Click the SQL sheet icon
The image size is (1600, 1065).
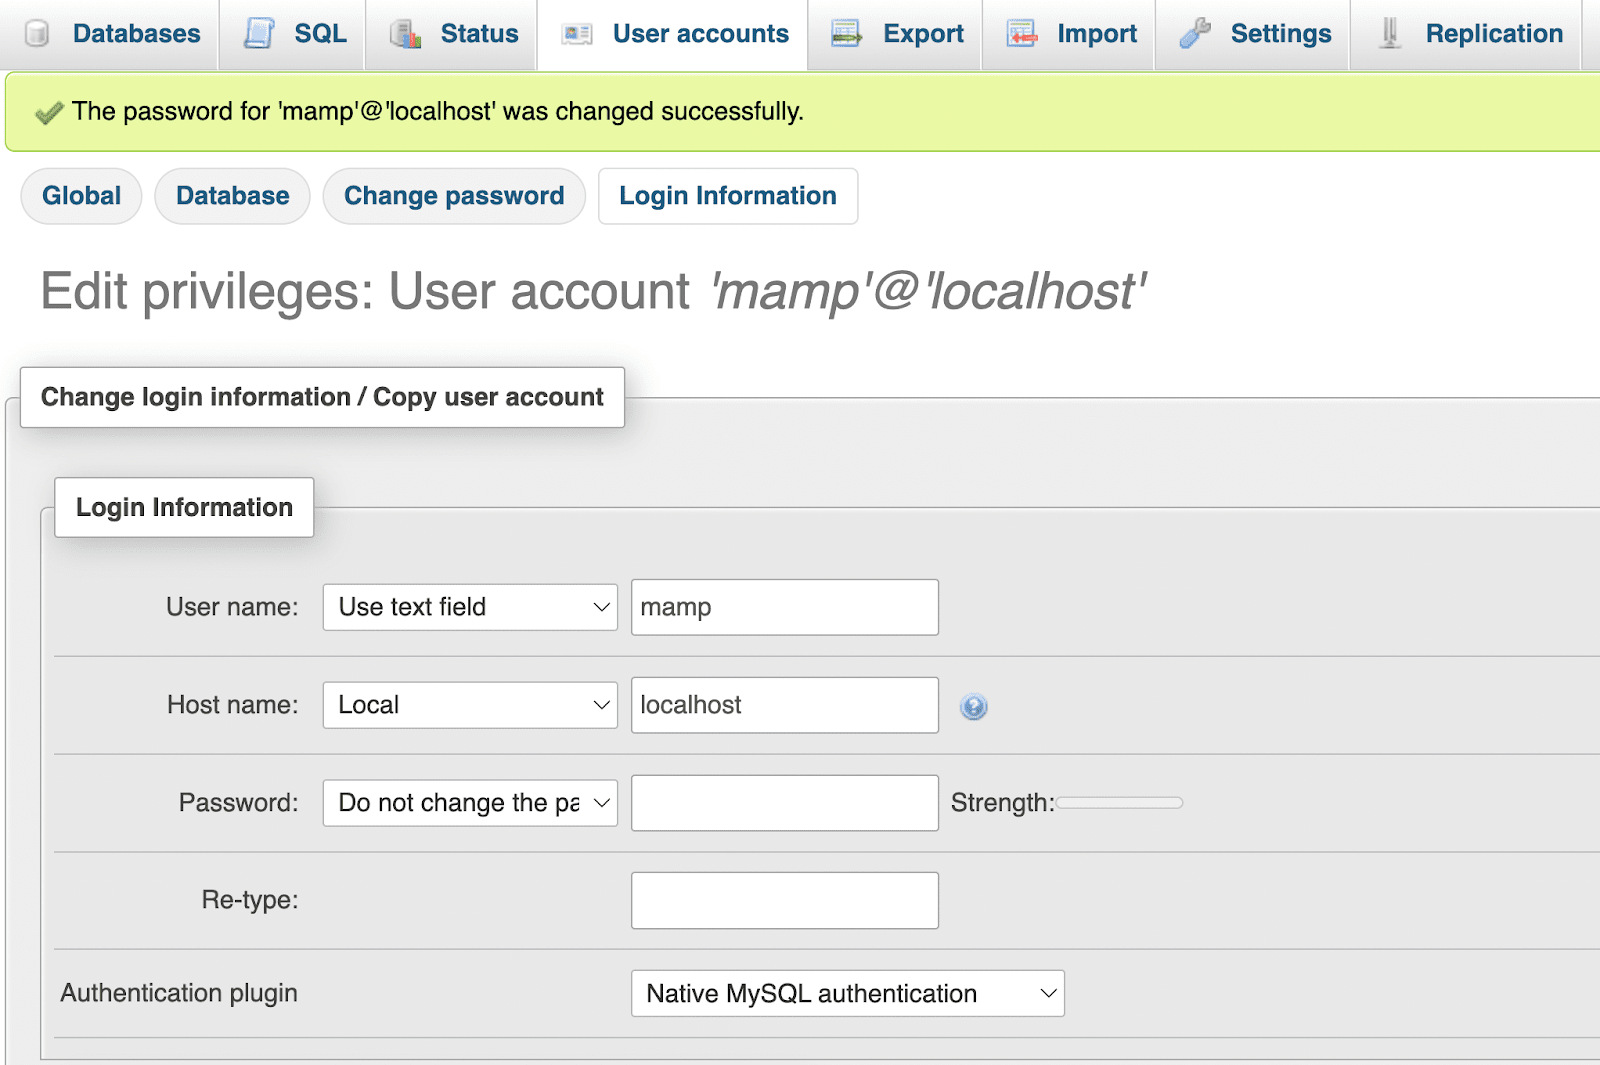click(x=259, y=34)
